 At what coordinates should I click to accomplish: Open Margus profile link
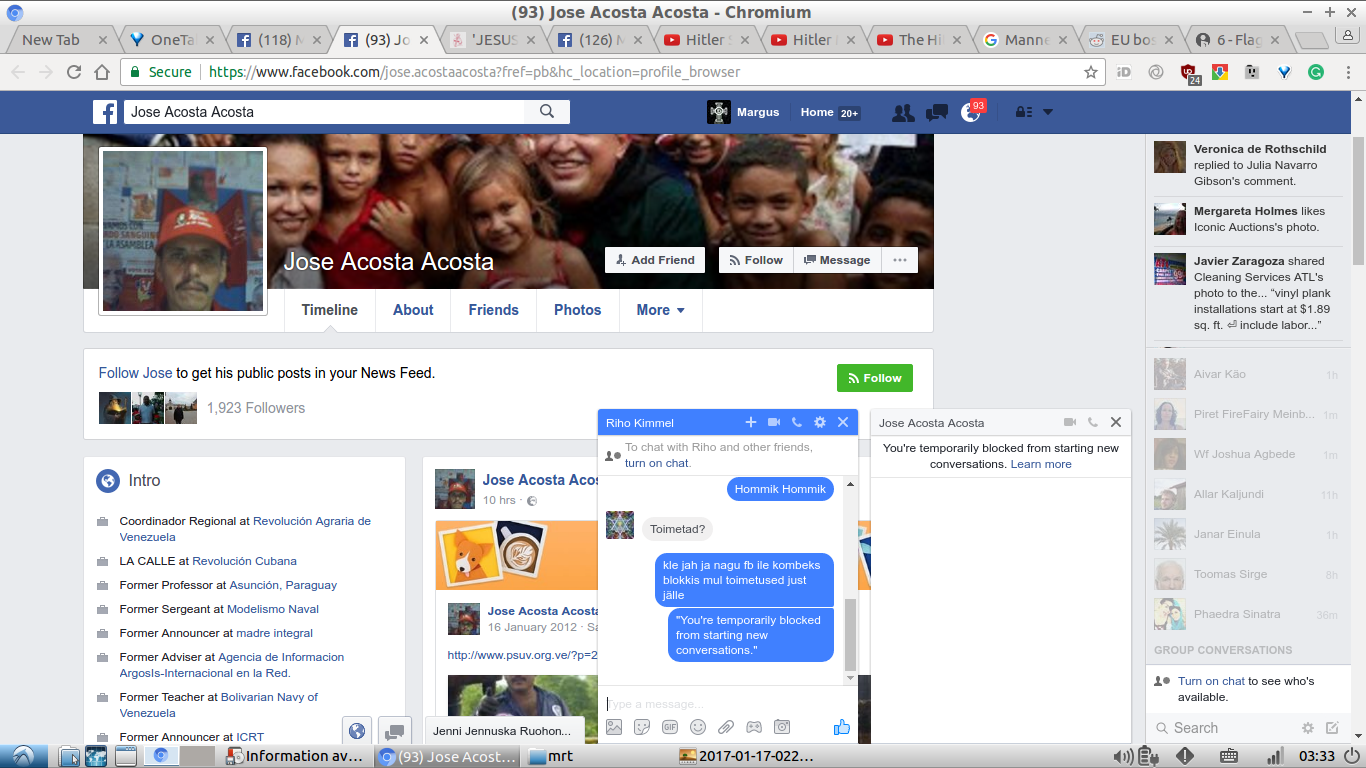click(745, 112)
